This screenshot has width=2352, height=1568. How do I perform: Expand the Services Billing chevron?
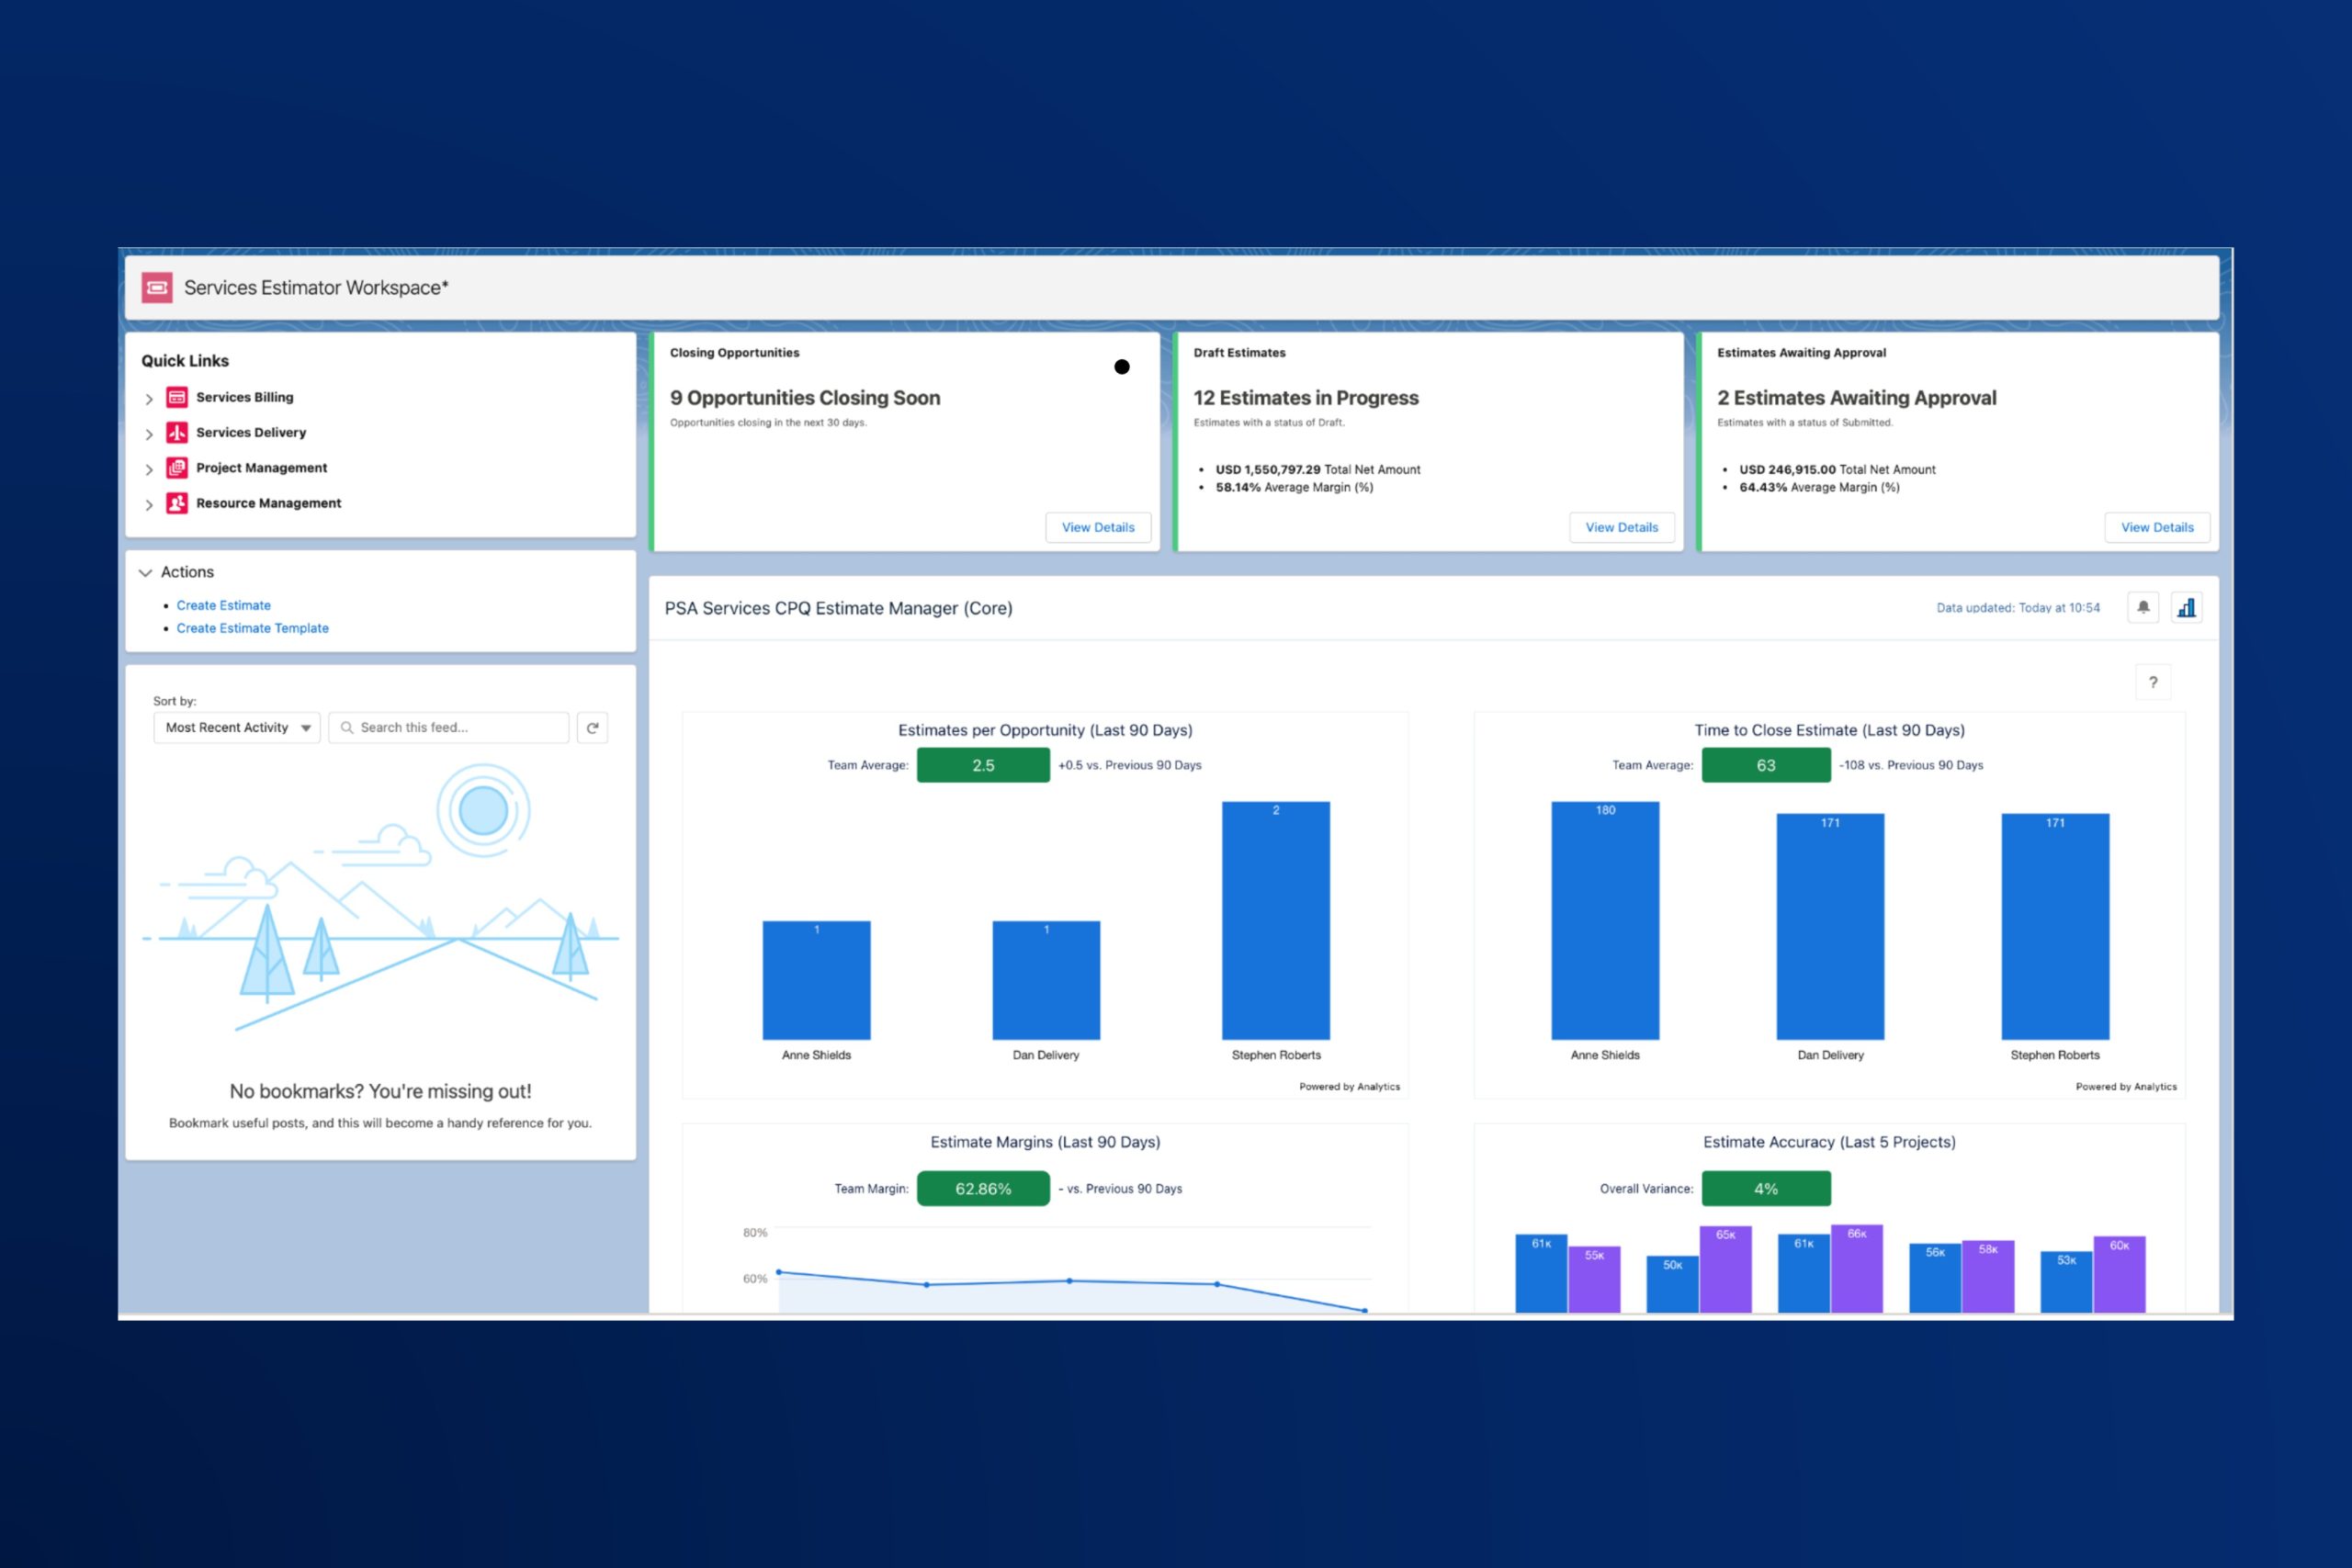[149, 399]
